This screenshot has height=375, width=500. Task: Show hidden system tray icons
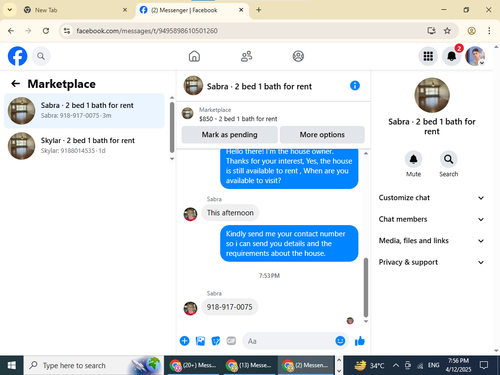[x=396, y=365]
